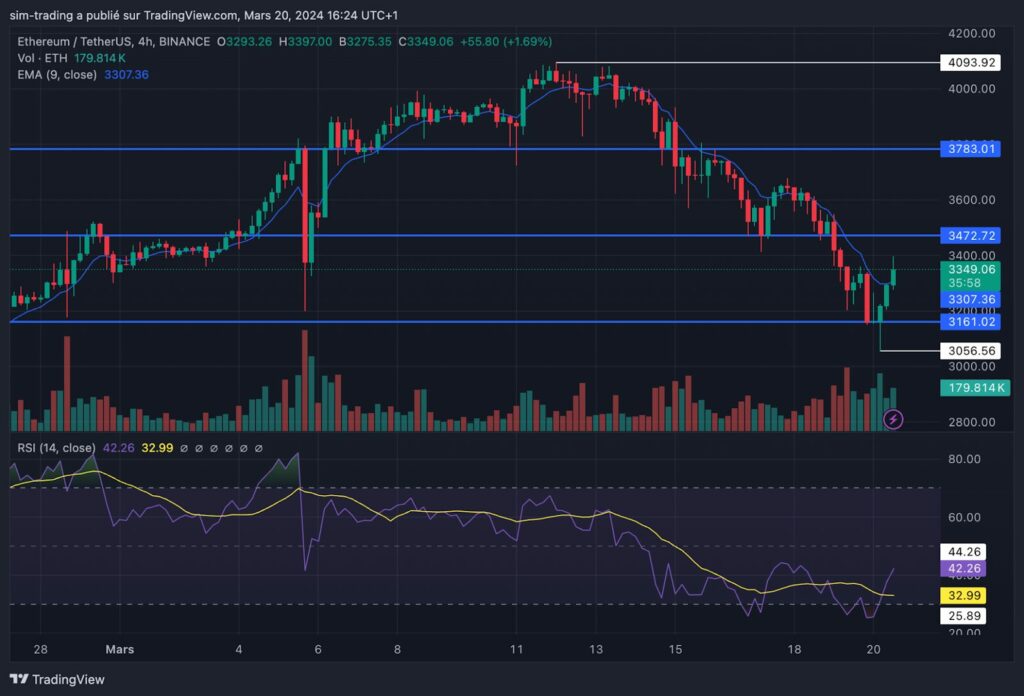This screenshot has height=696, width=1024.
Task: Click the 3161.02 support price label
Action: click(x=970, y=321)
